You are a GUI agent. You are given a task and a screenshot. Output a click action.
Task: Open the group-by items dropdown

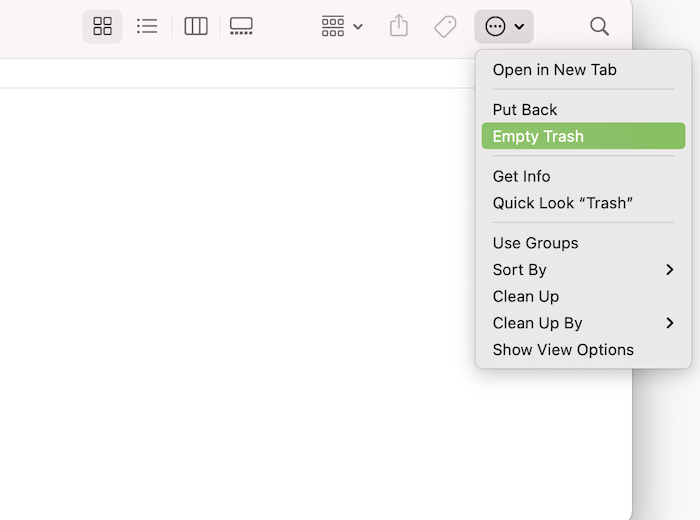342,26
